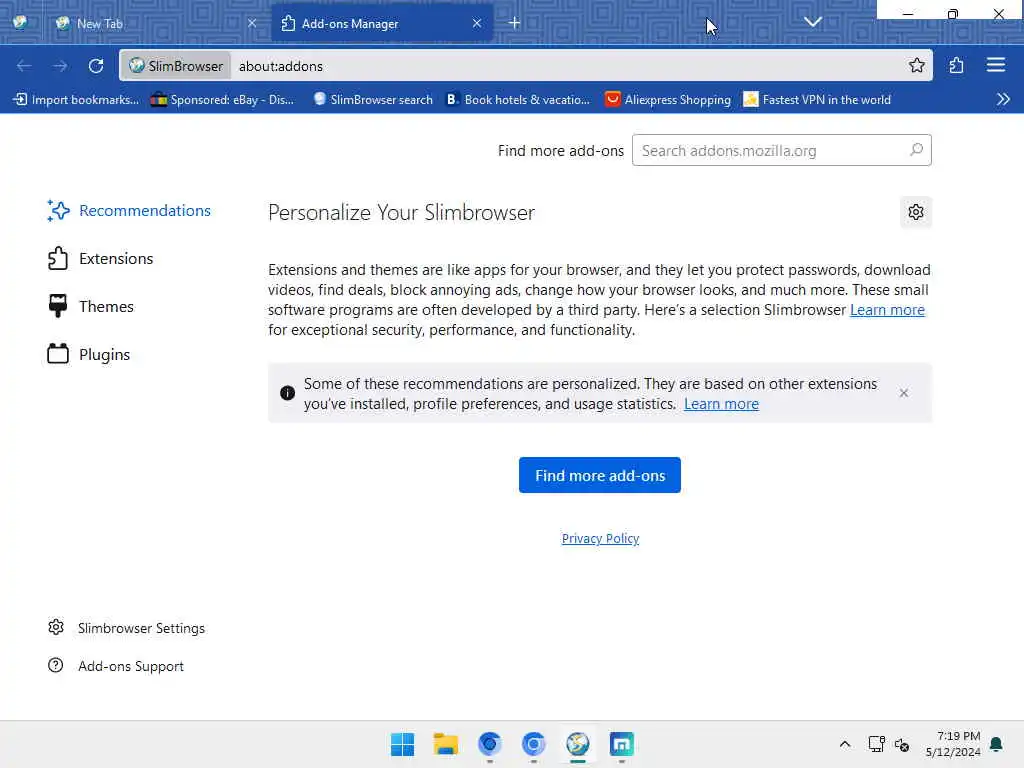Open the toolbar extensions puzzle button

pyautogui.click(x=956, y=65)
